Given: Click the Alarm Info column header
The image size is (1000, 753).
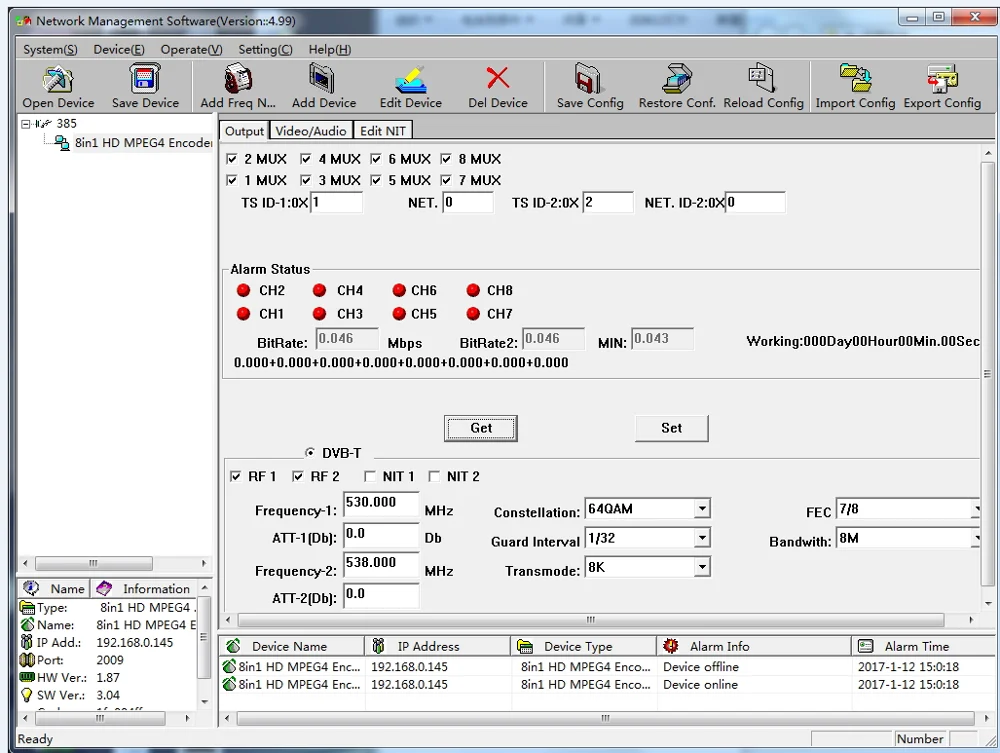Looking at the screenshot, I should (753, 647).
